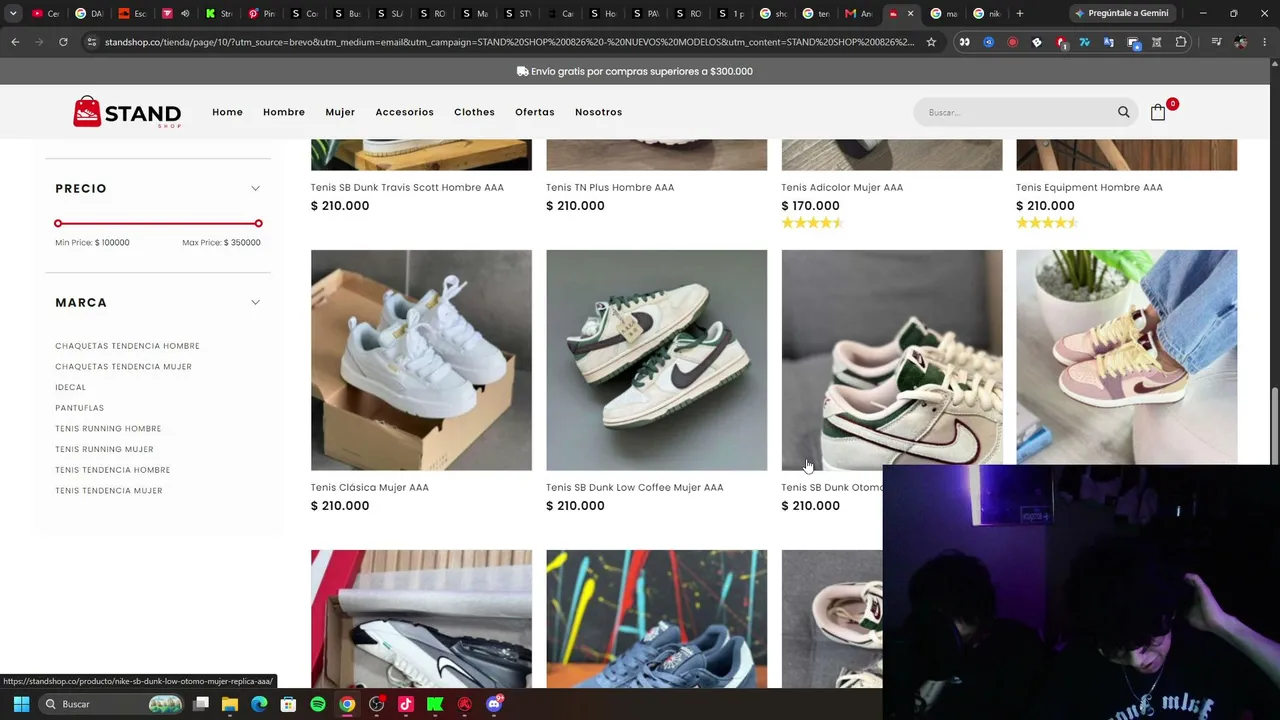Open File Explorer from the taskbar
The height and width of the screenshot is (720, 1280).
[230, 704]
